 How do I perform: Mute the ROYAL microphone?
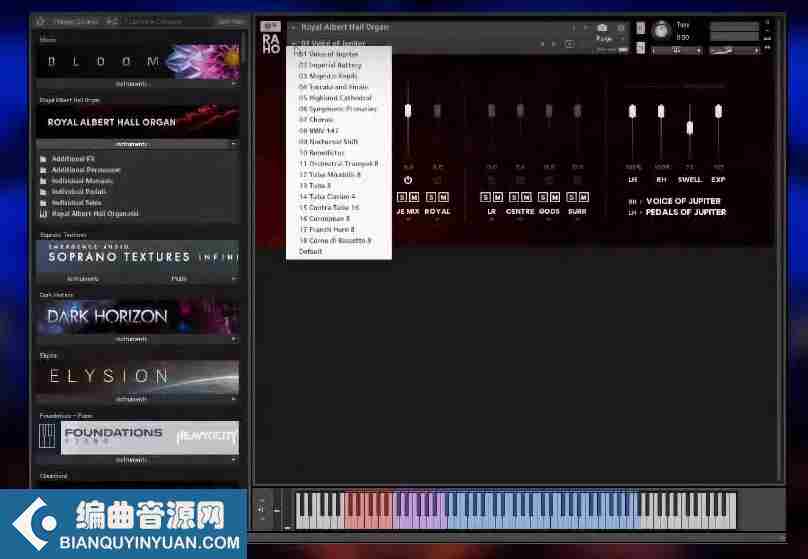(x=443, y=197)
